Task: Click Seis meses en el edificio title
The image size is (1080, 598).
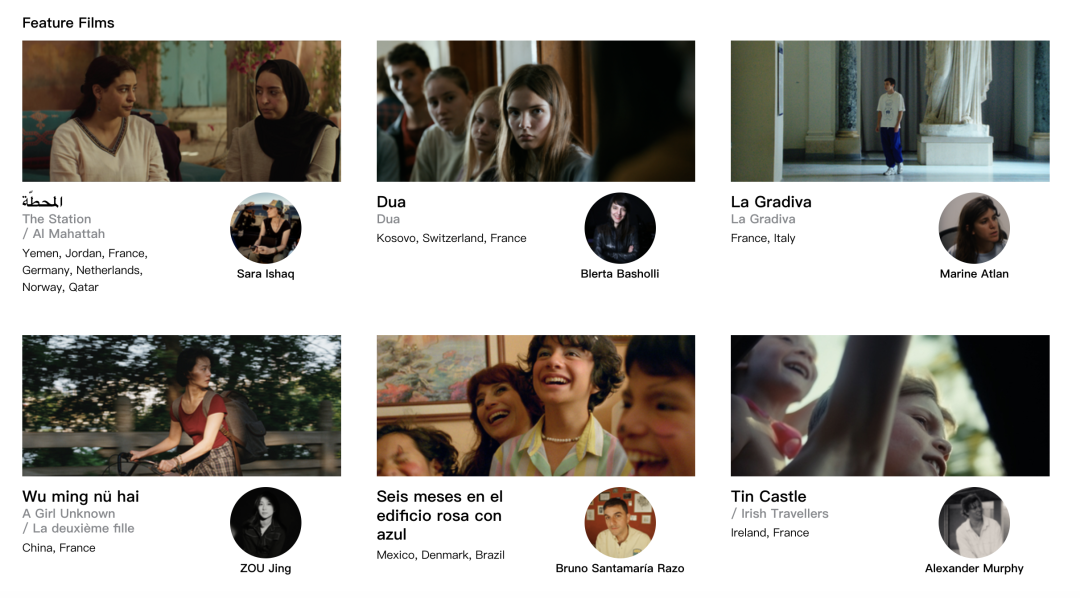Action: [x=439, y=515]
